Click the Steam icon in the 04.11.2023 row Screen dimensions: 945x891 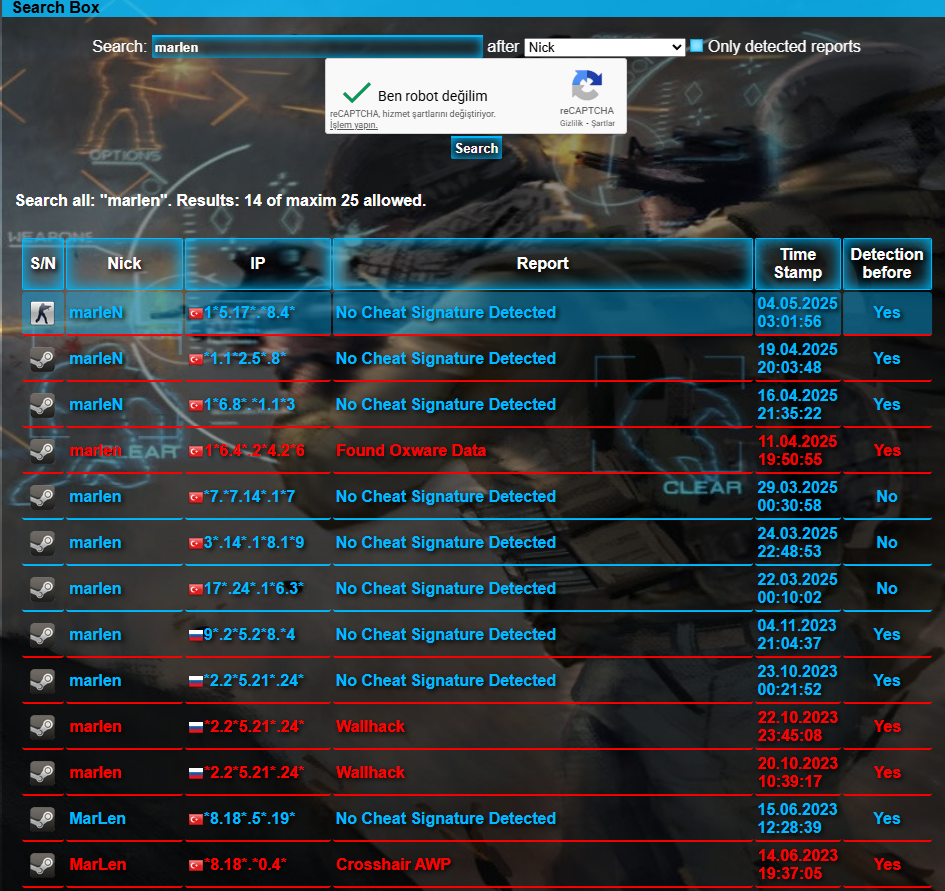point(43,634)
